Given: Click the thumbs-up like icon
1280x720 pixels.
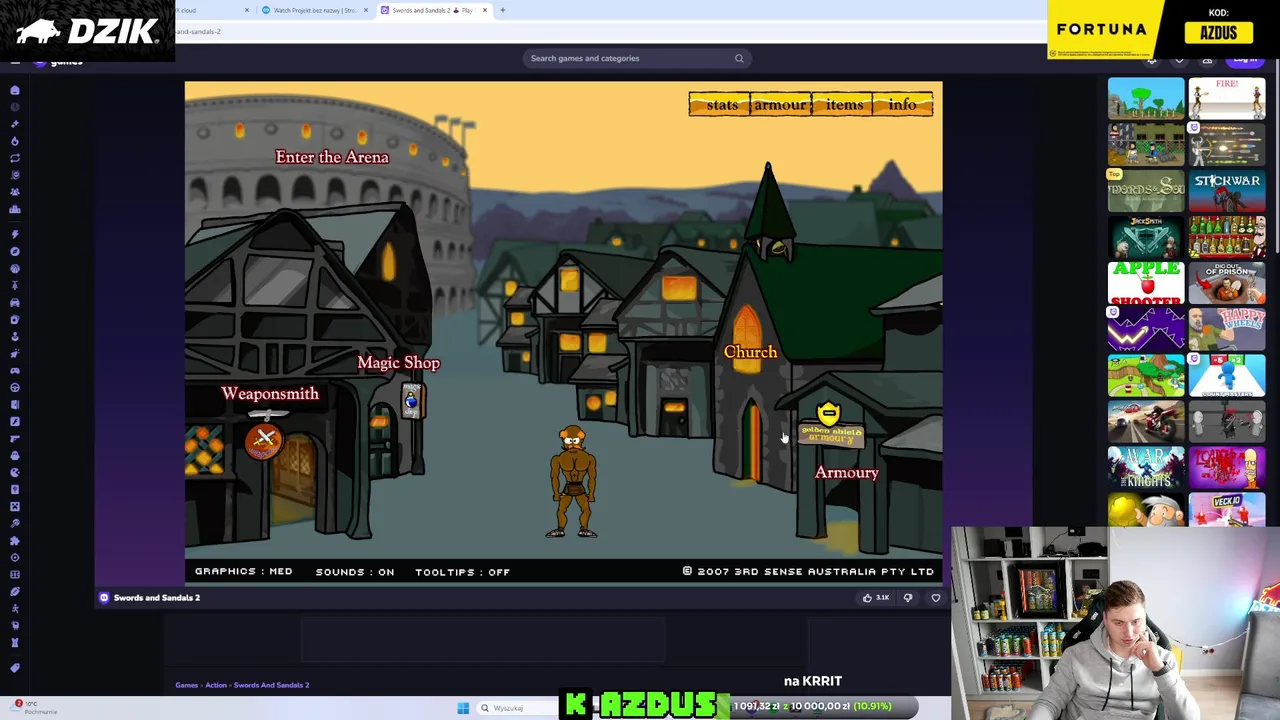Looking at the screenshot, I should click(x=867, y=598).
